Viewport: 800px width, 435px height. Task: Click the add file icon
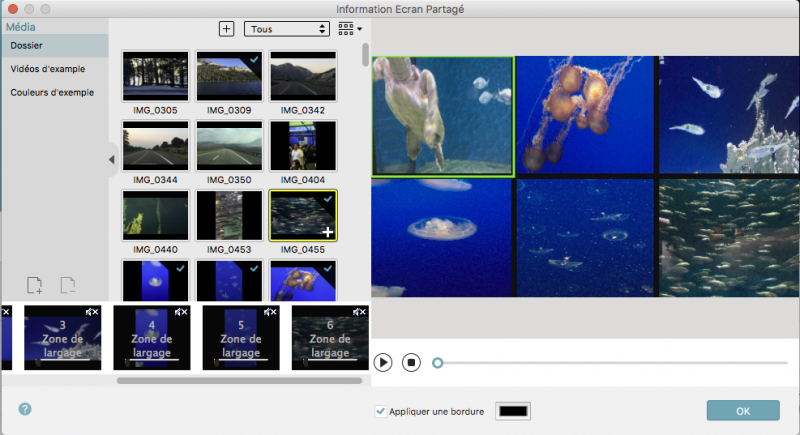tap(35, 285)
